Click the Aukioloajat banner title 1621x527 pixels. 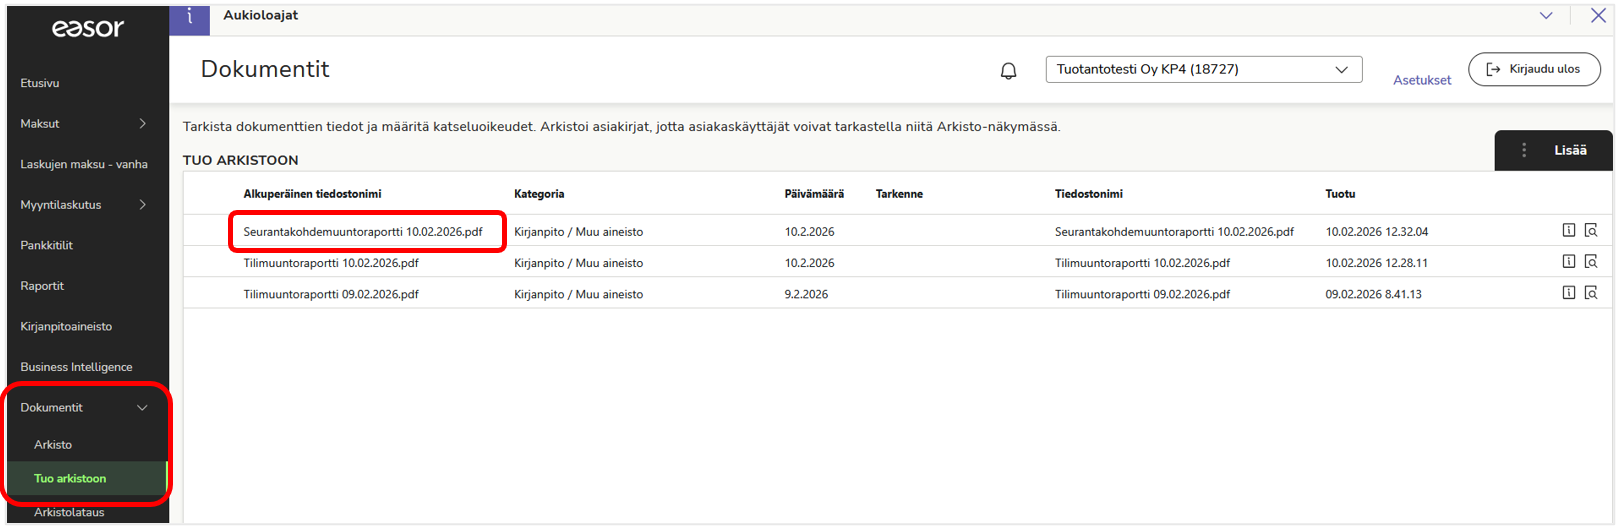pos(260,15)
